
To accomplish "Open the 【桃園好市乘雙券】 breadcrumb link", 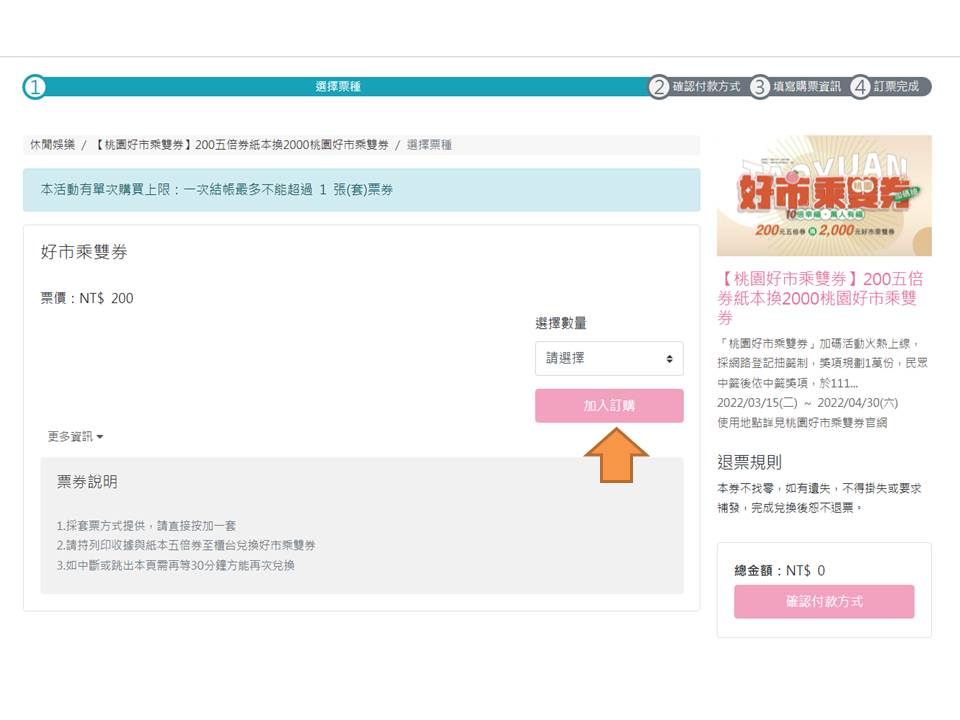I will pyautogui.click(x=241, y=145).
